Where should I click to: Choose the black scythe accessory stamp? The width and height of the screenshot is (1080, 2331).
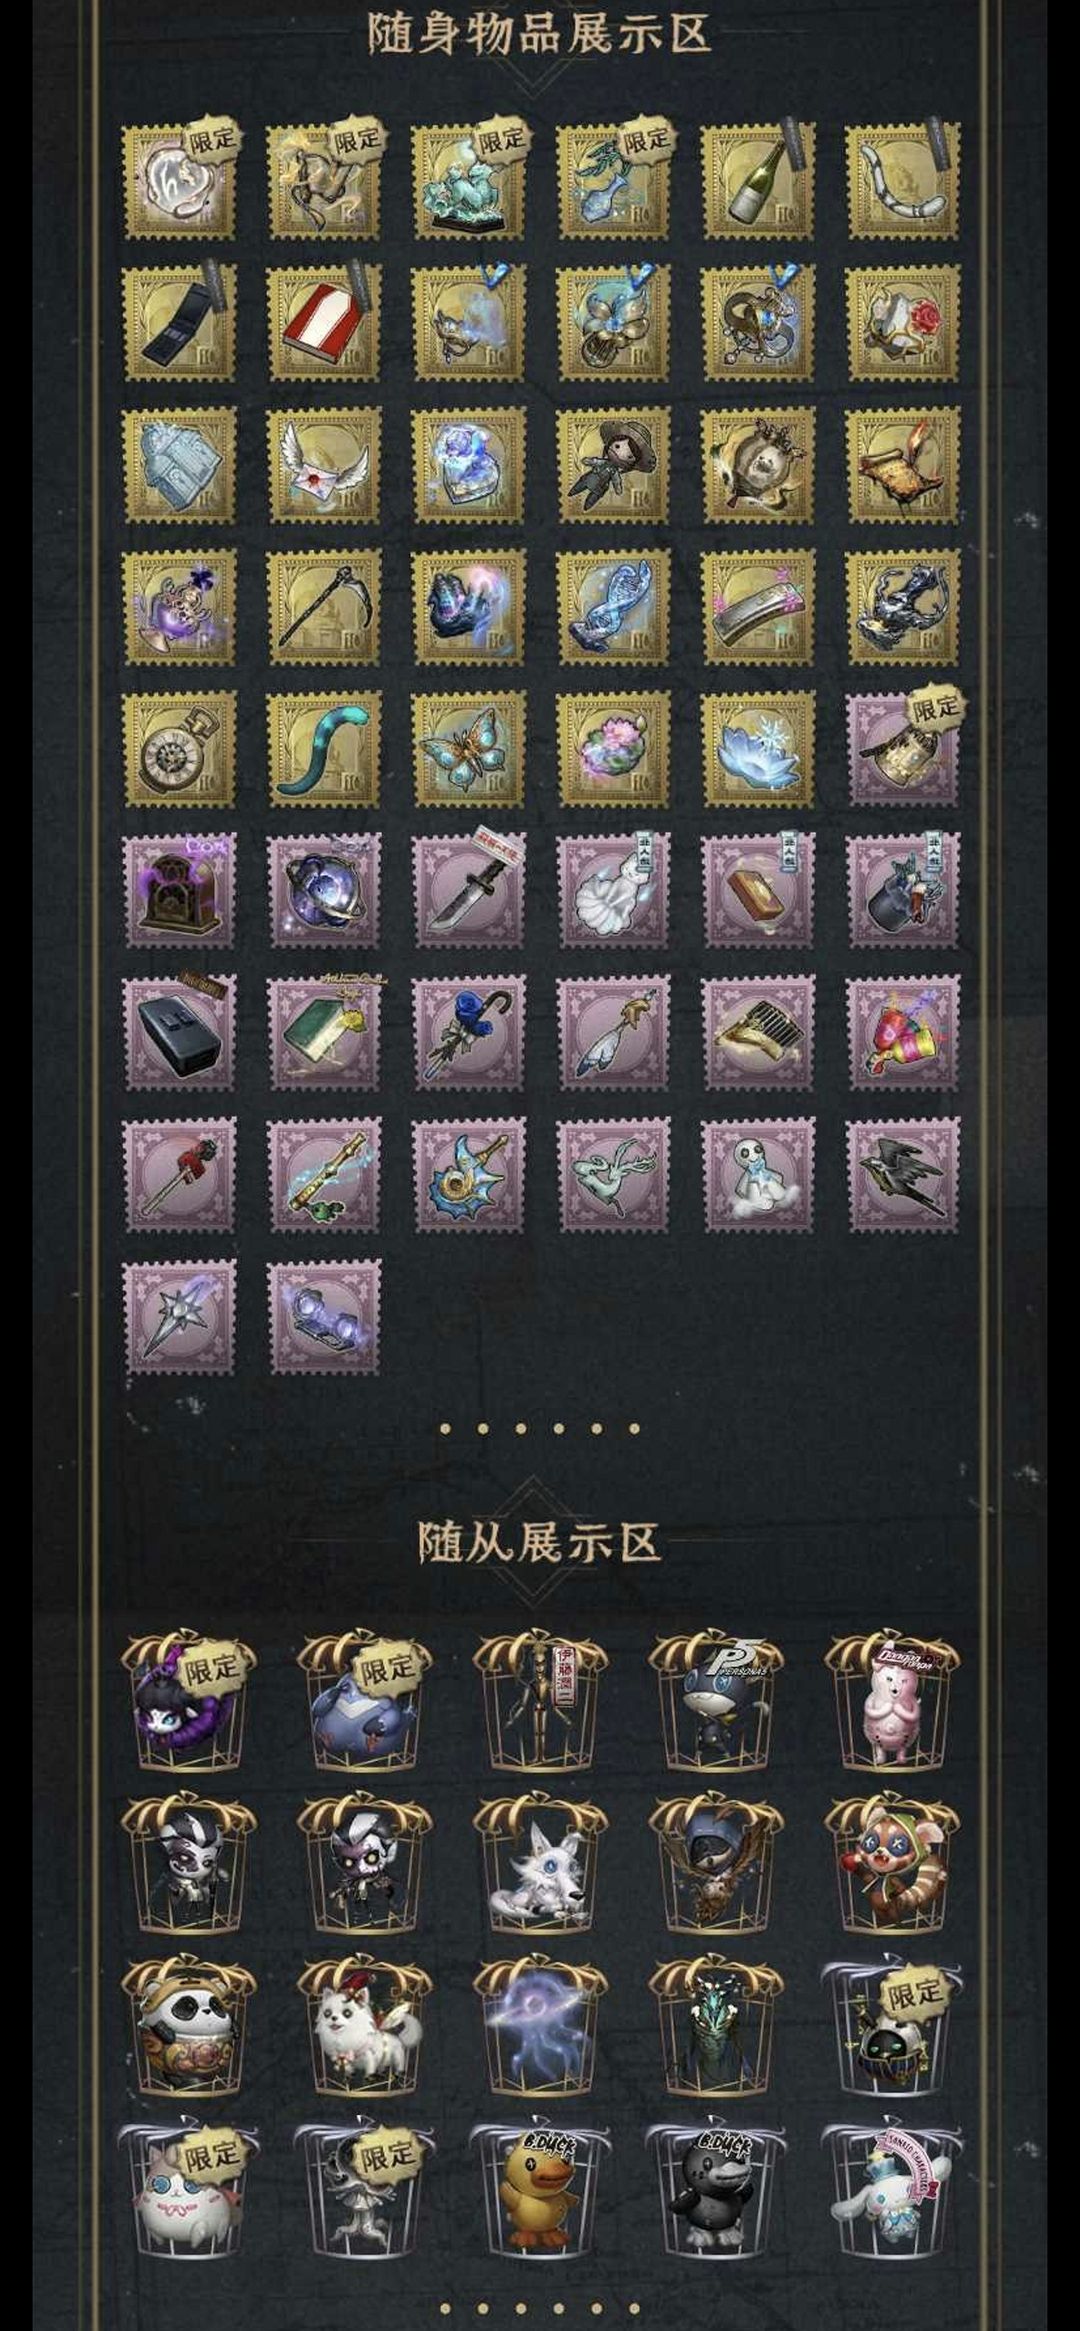tap(324, 607)
